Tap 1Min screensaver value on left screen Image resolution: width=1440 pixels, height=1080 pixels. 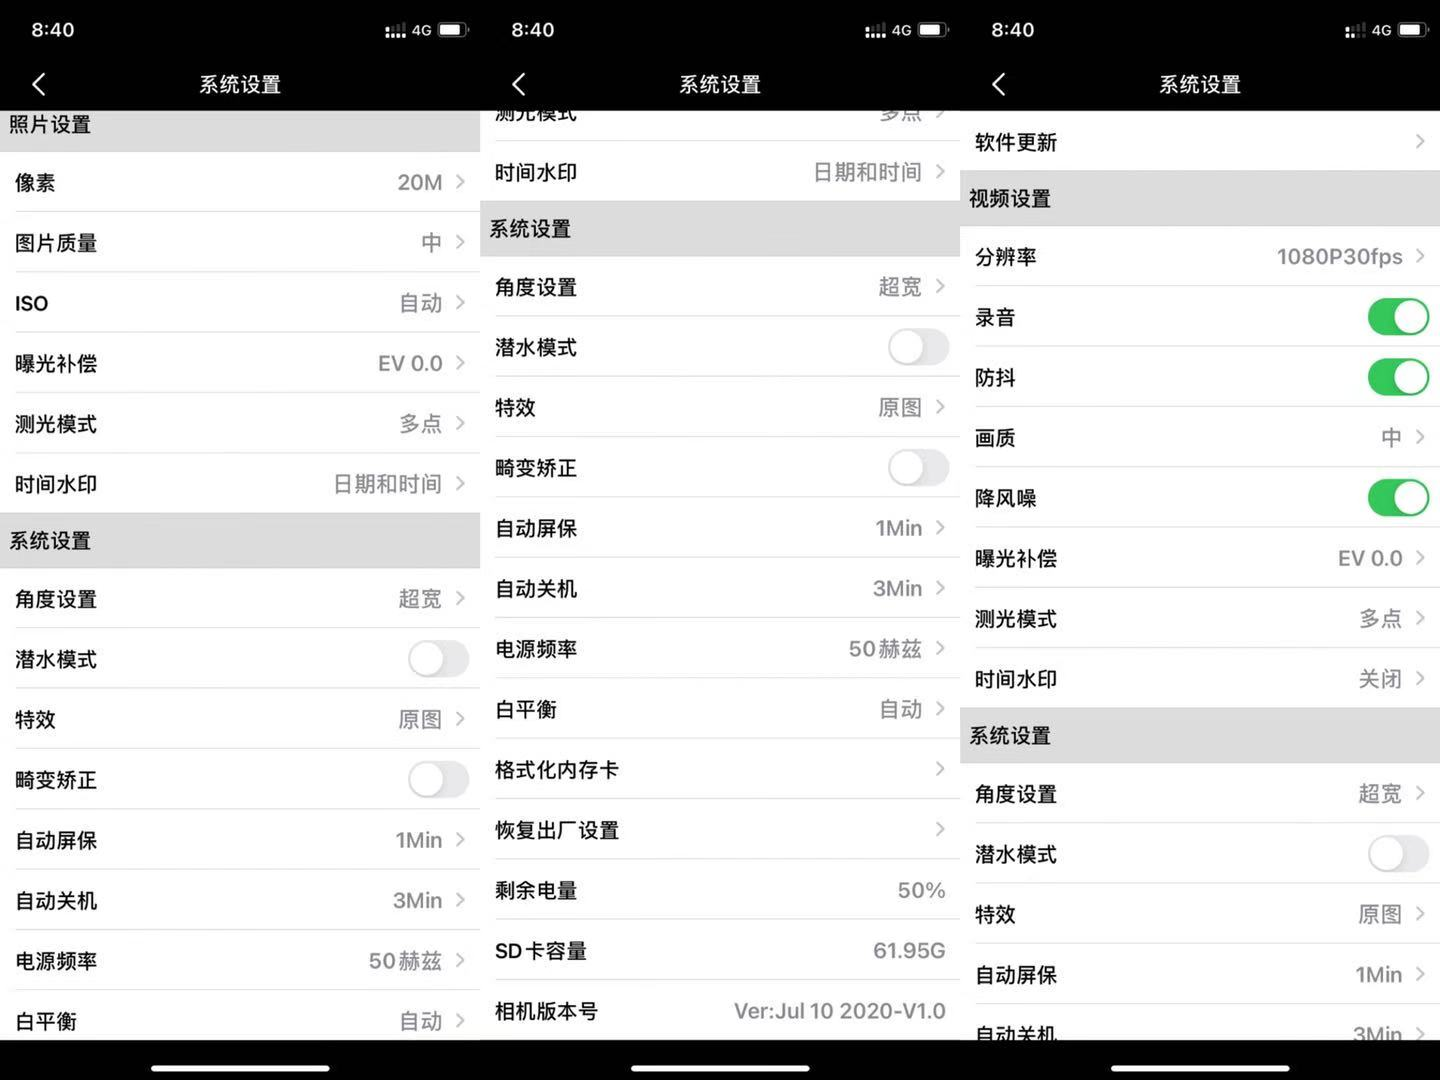(419, 840)
